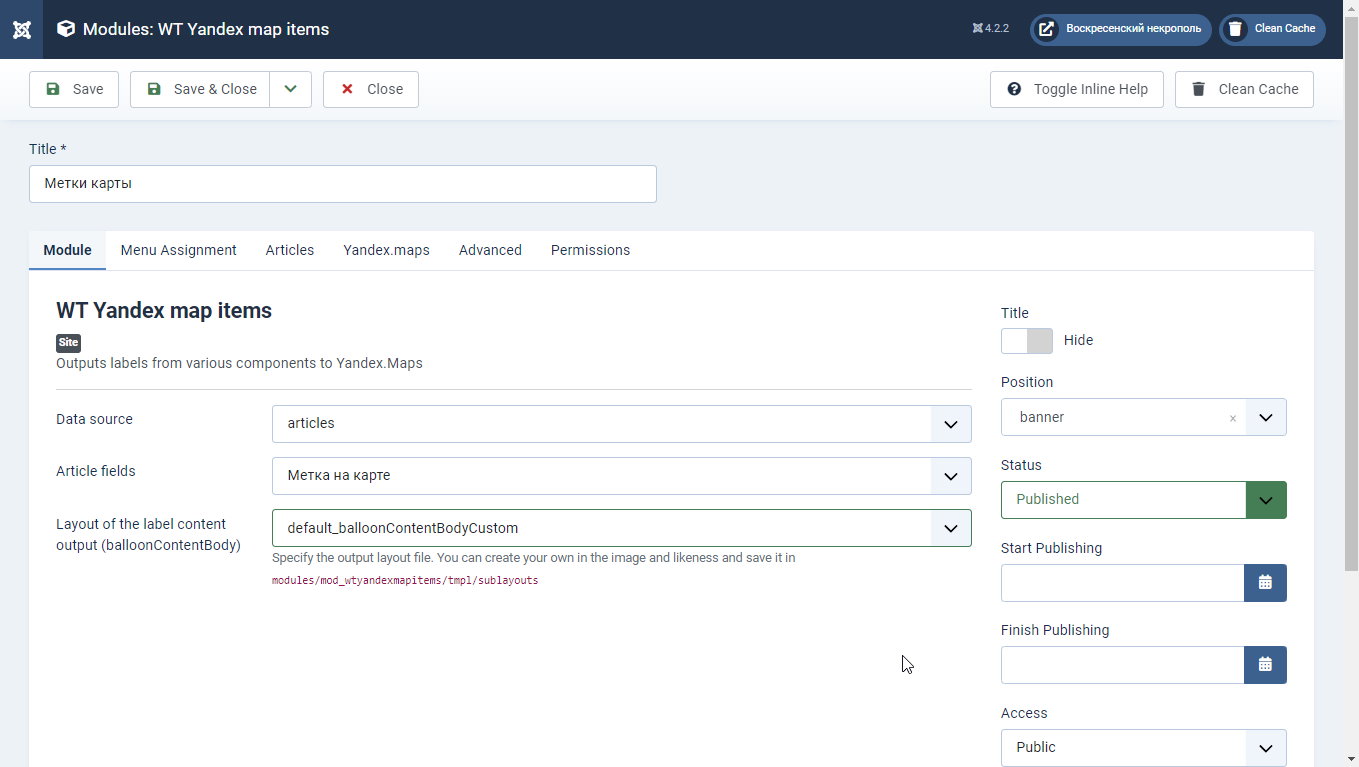Open the Finish Publishing calendar icon
Image resolution: width=1359 pixels, height=767 pixels.
click(x=1265, y=665)
